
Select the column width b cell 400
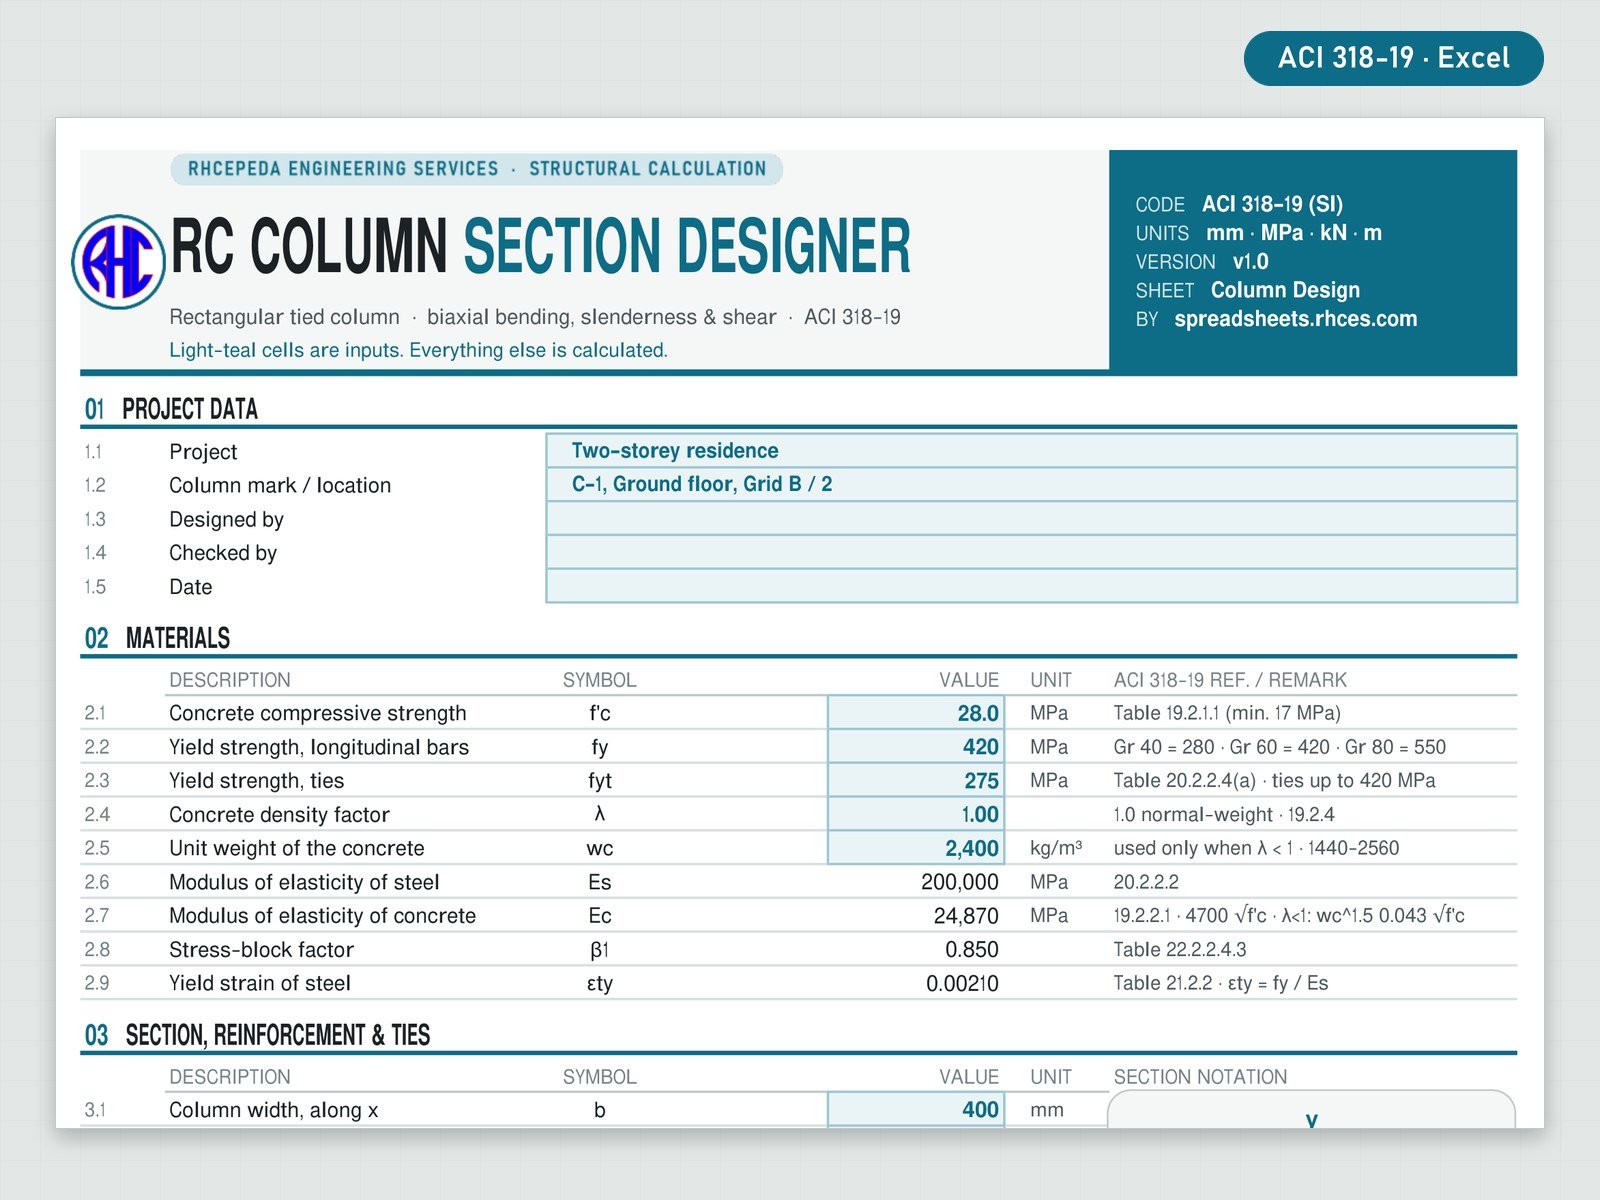point(916,1109)
